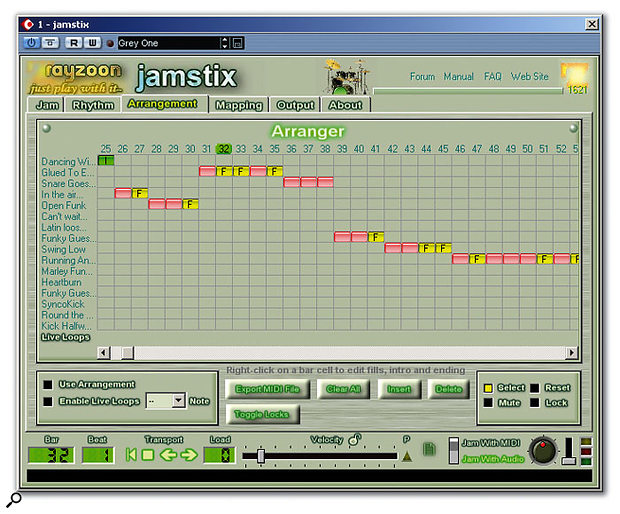The height and width of the screenshot is (514, 620).
Task: Open the preset file manager icon
Action: click(x=237, y=43)
